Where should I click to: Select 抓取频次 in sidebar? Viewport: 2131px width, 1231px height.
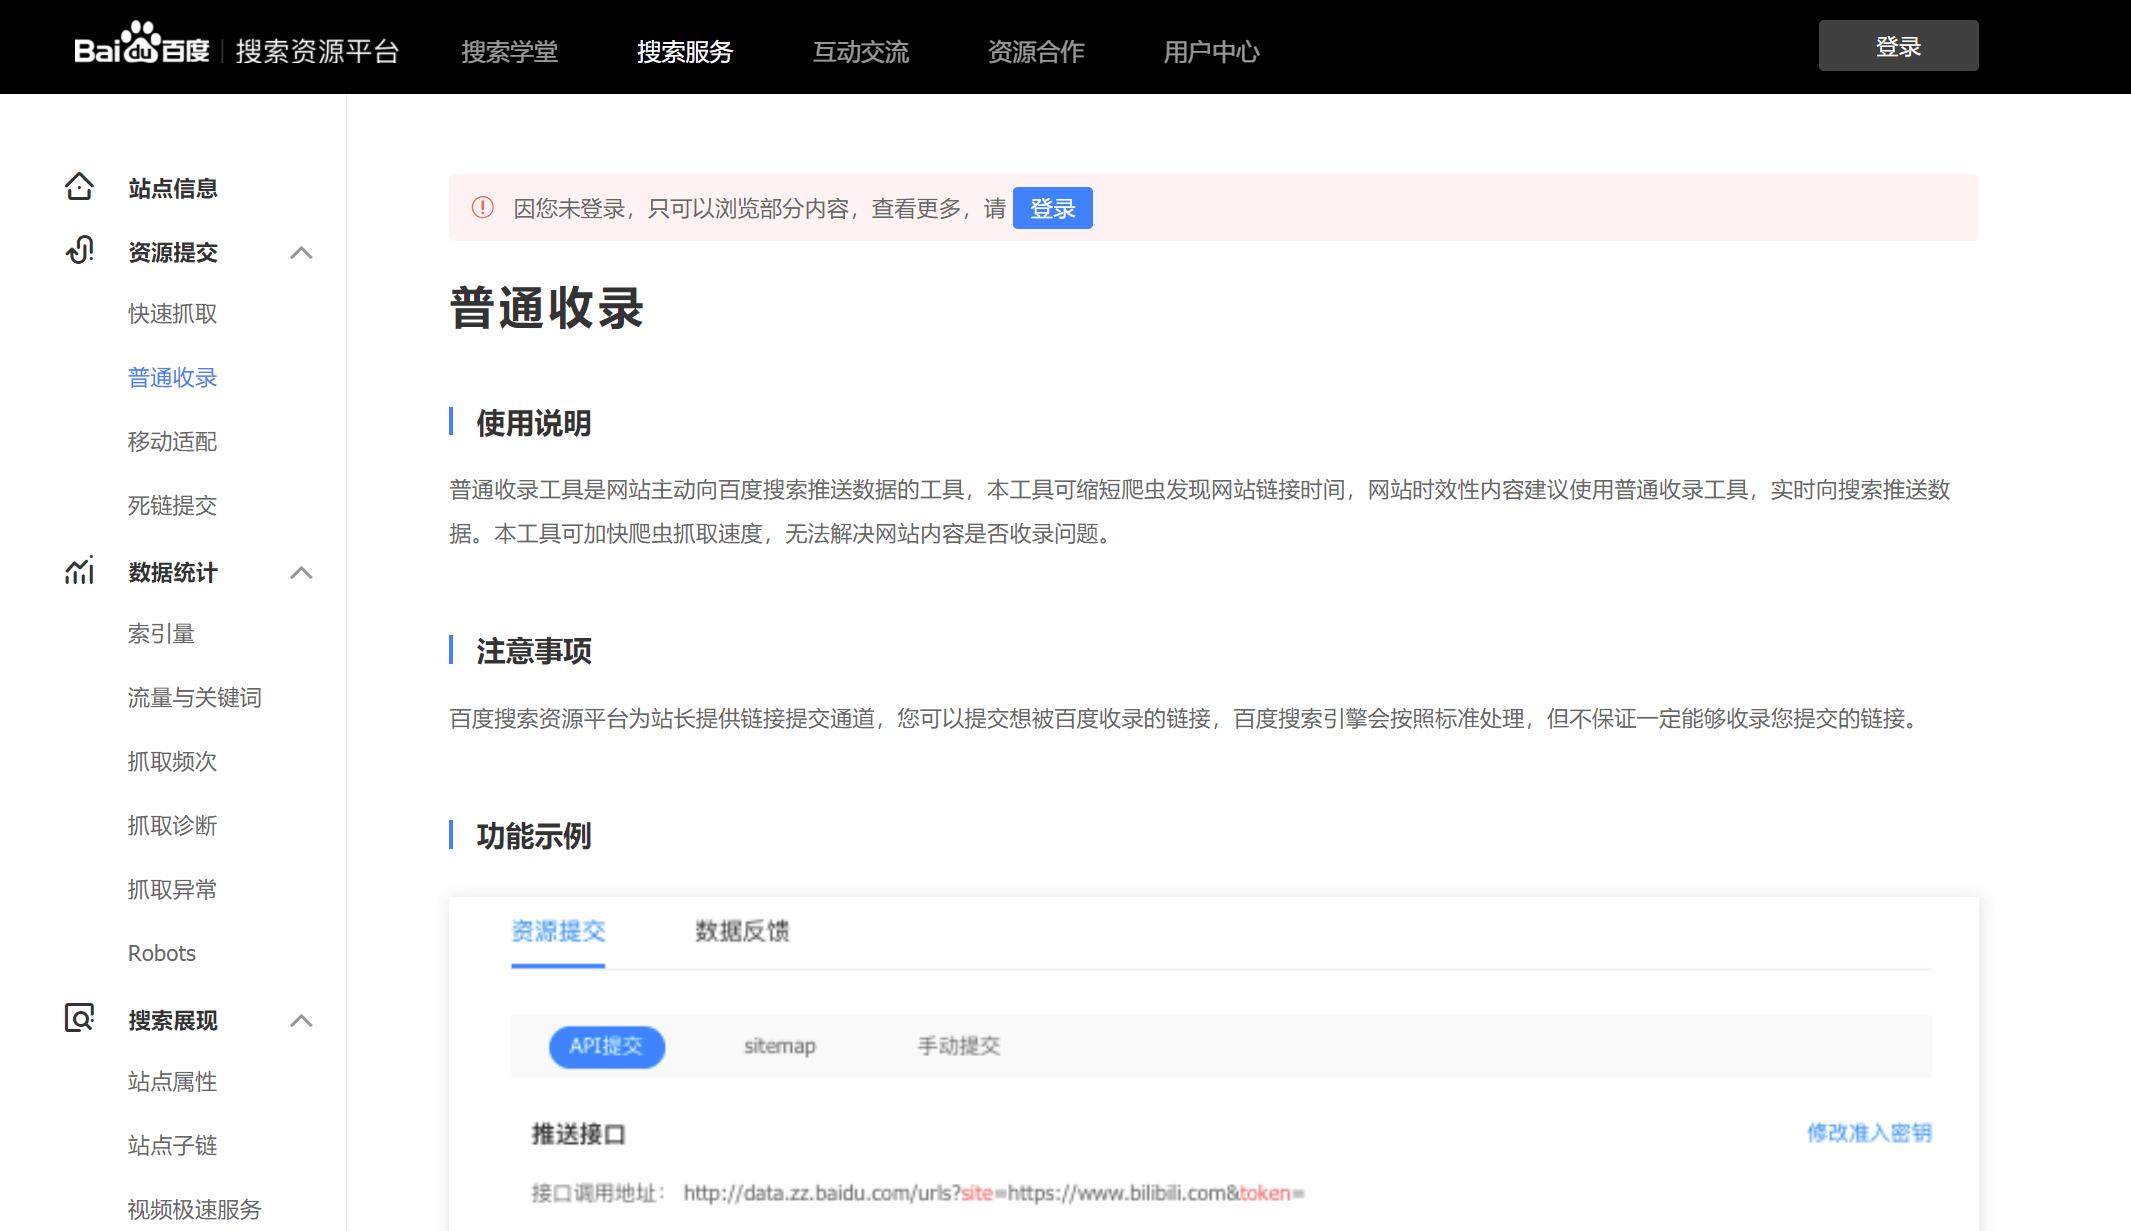[173, 762]
